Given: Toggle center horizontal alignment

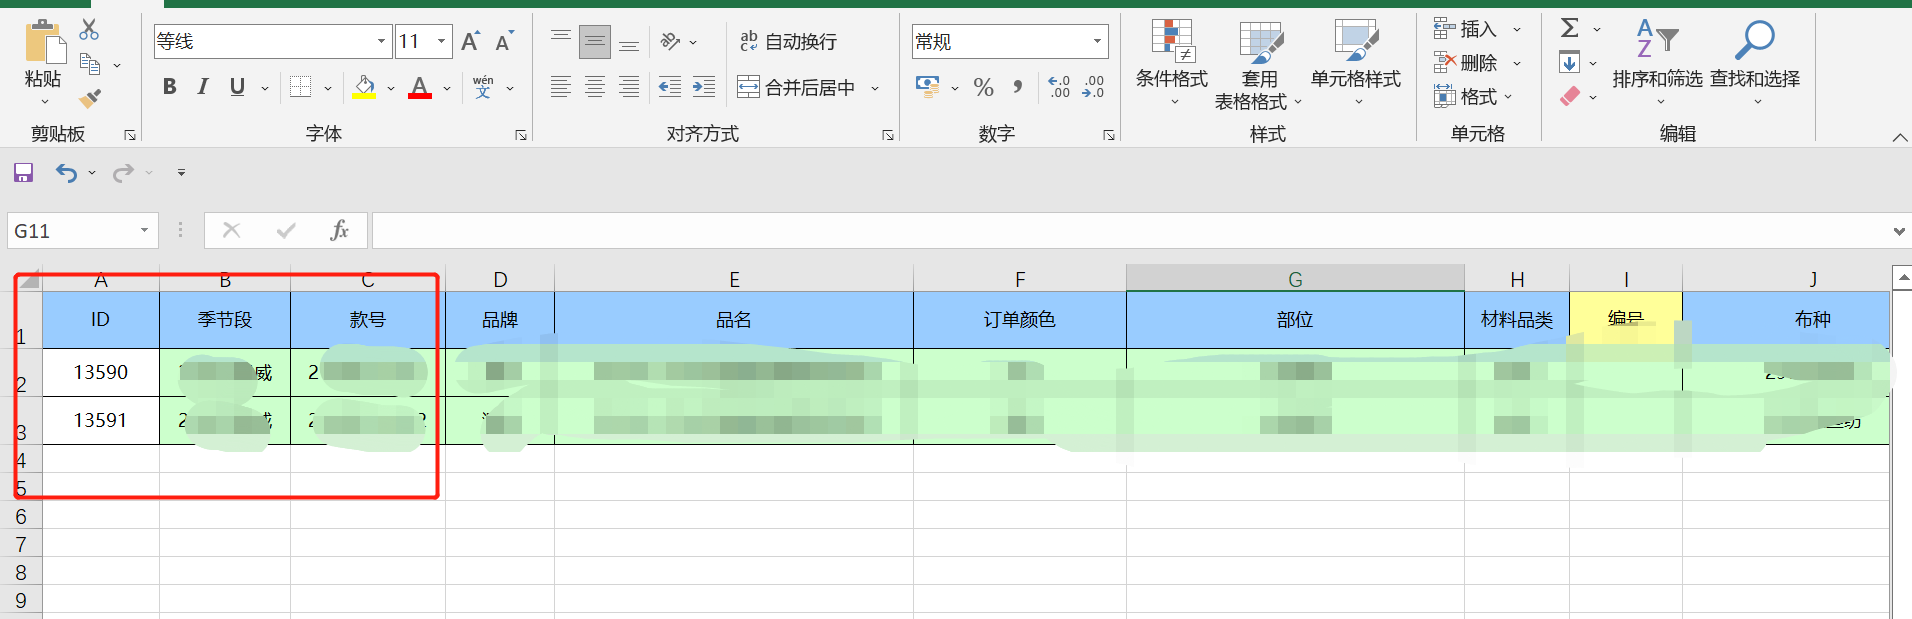Looking at the screenshot, I should click(595, 87).
